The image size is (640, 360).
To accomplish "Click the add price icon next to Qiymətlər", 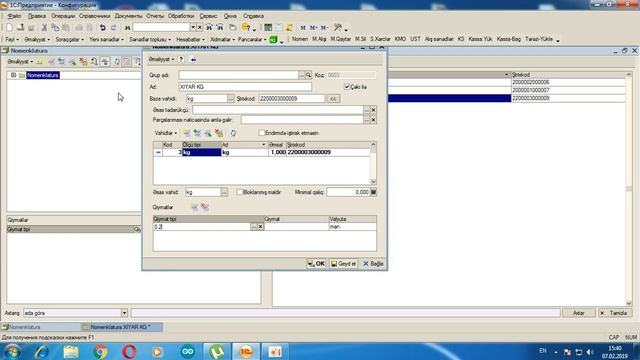I will coord(195,207).
